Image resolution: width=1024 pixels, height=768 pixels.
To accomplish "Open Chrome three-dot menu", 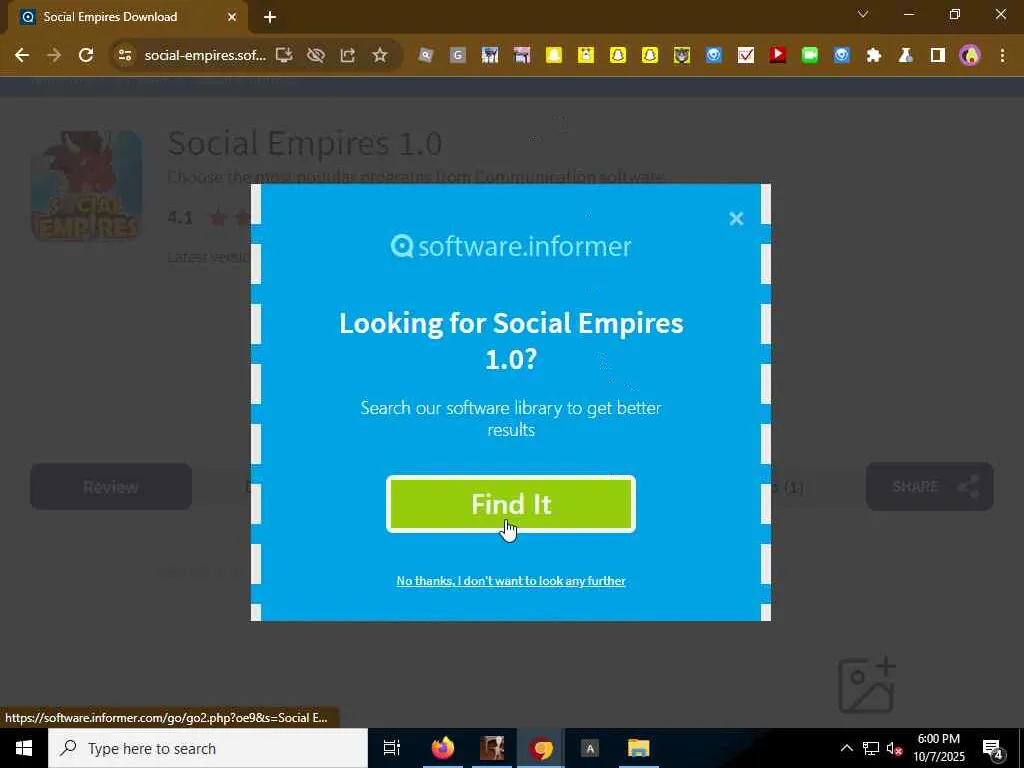I will [1002, 56].
